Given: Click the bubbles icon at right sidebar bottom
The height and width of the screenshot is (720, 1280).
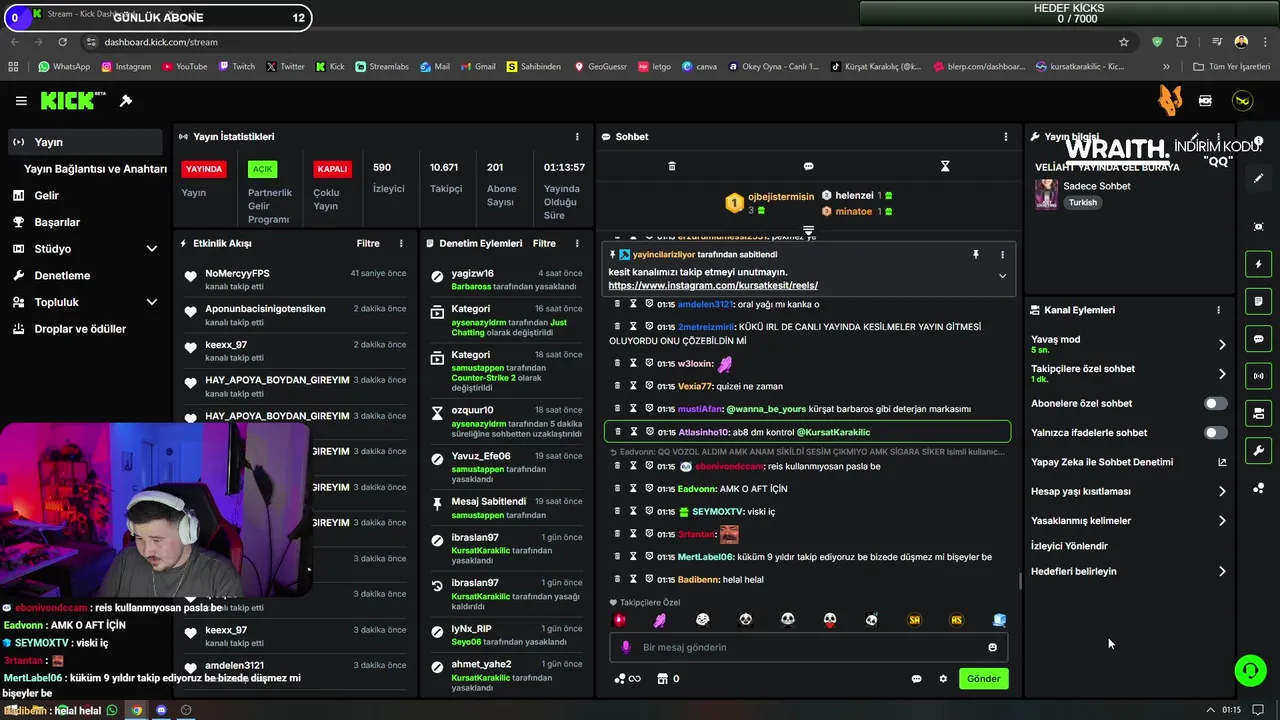Looking at the screenshot, I should click(1259, 488).
